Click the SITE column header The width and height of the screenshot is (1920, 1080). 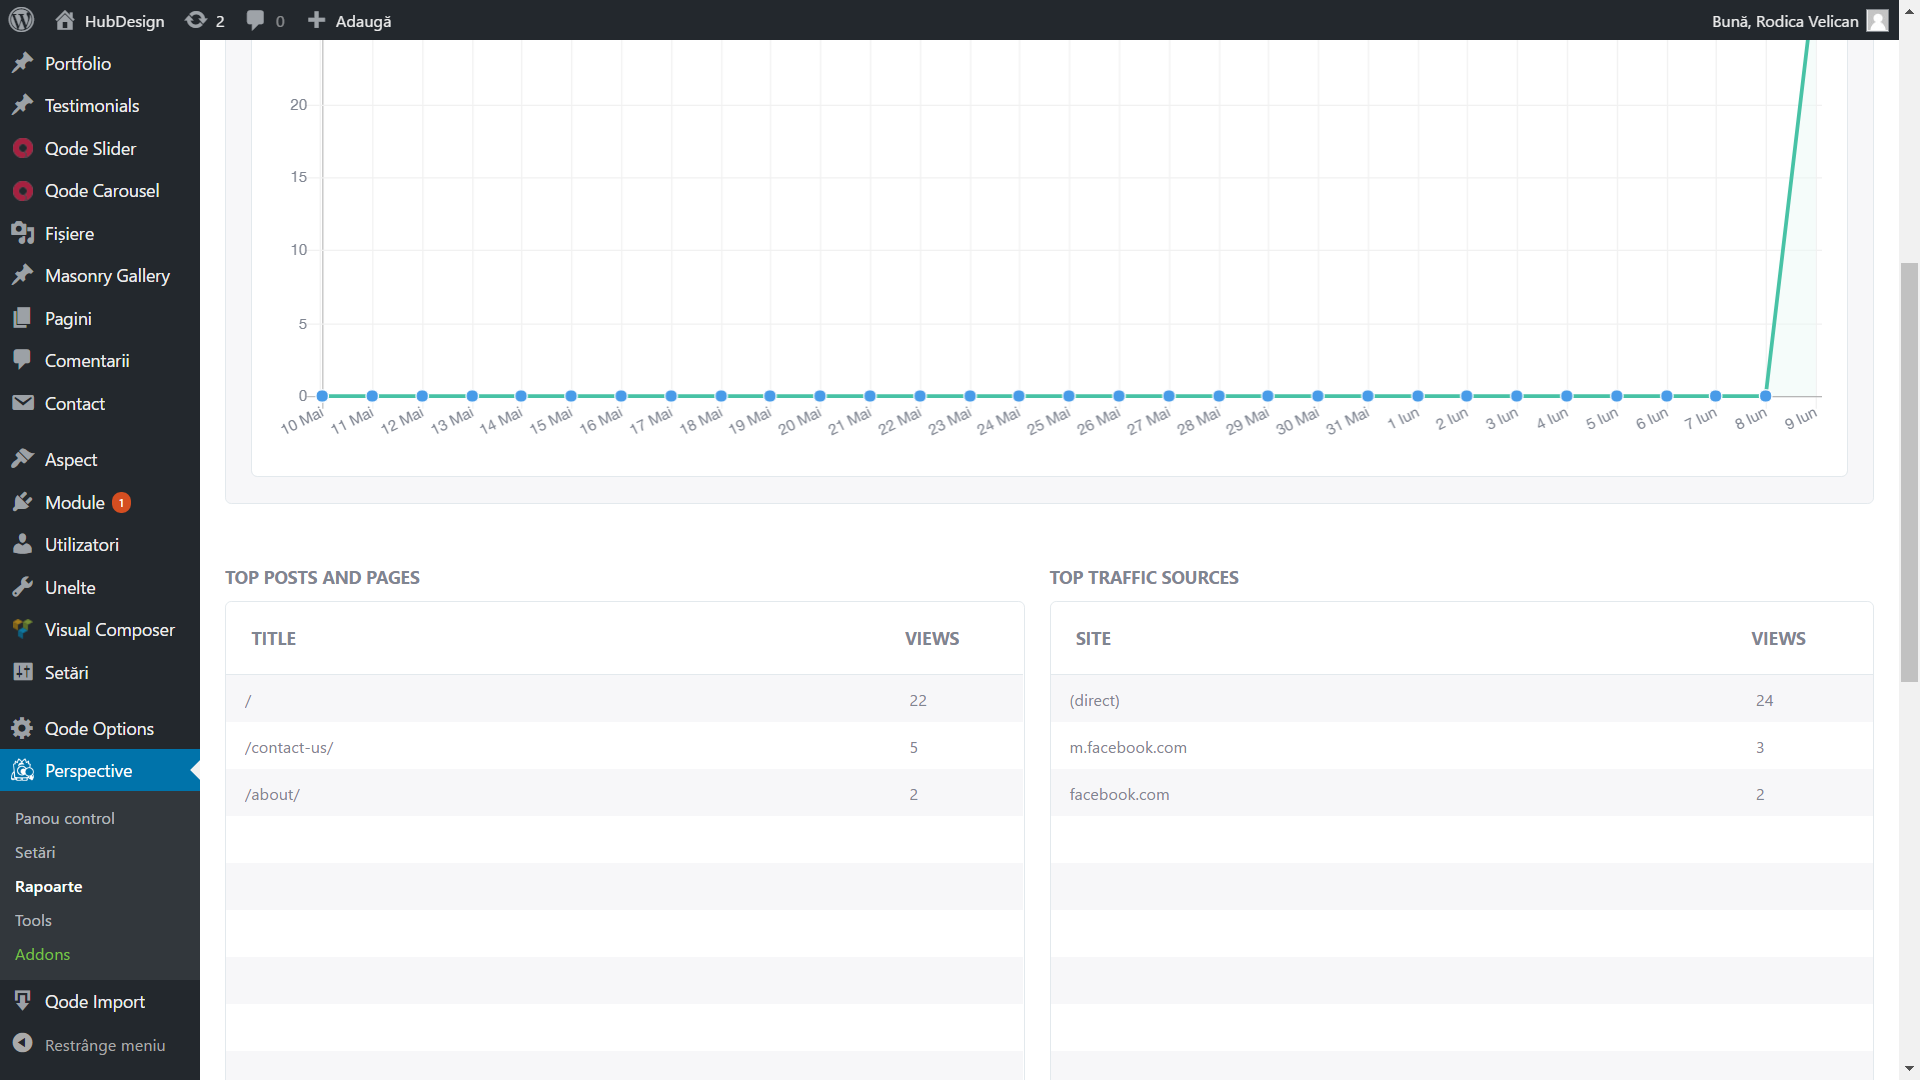click(1093, 638)
